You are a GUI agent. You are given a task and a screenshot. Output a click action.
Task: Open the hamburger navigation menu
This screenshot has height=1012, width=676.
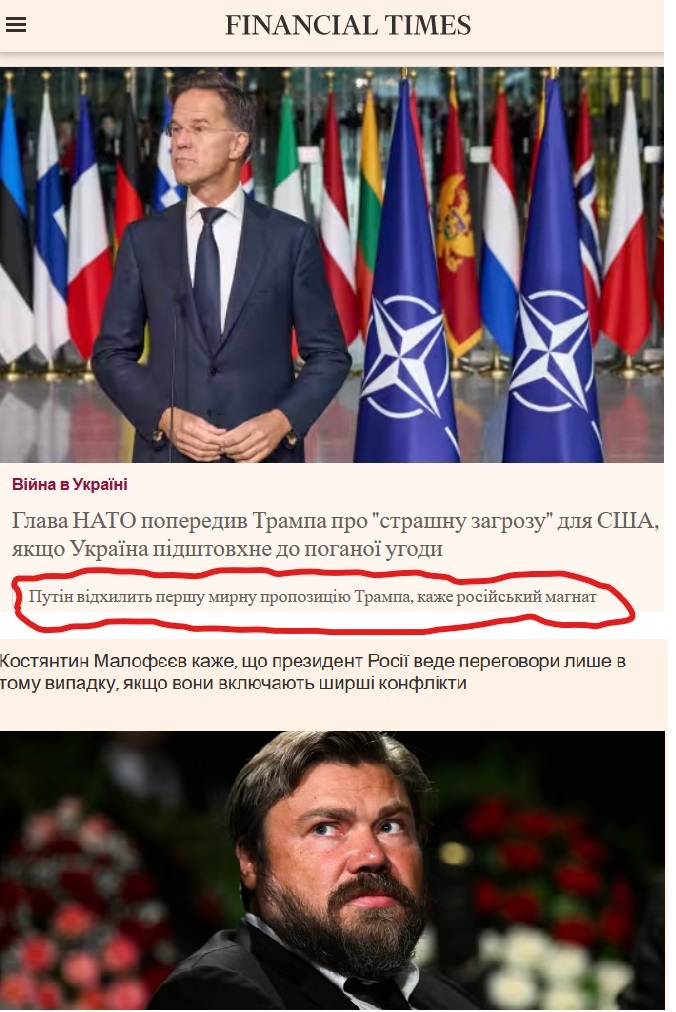pos(15,25)
